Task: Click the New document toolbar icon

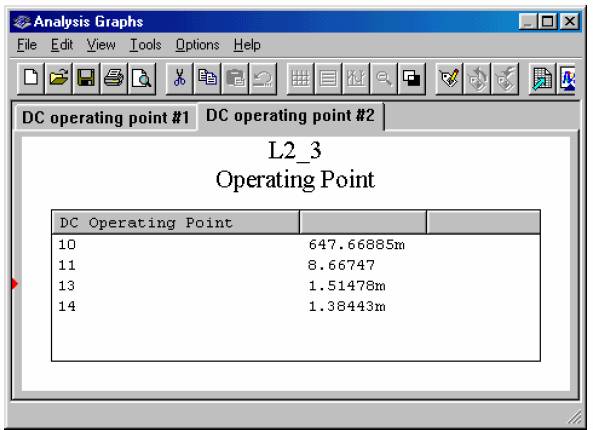Action: point(31,79)
